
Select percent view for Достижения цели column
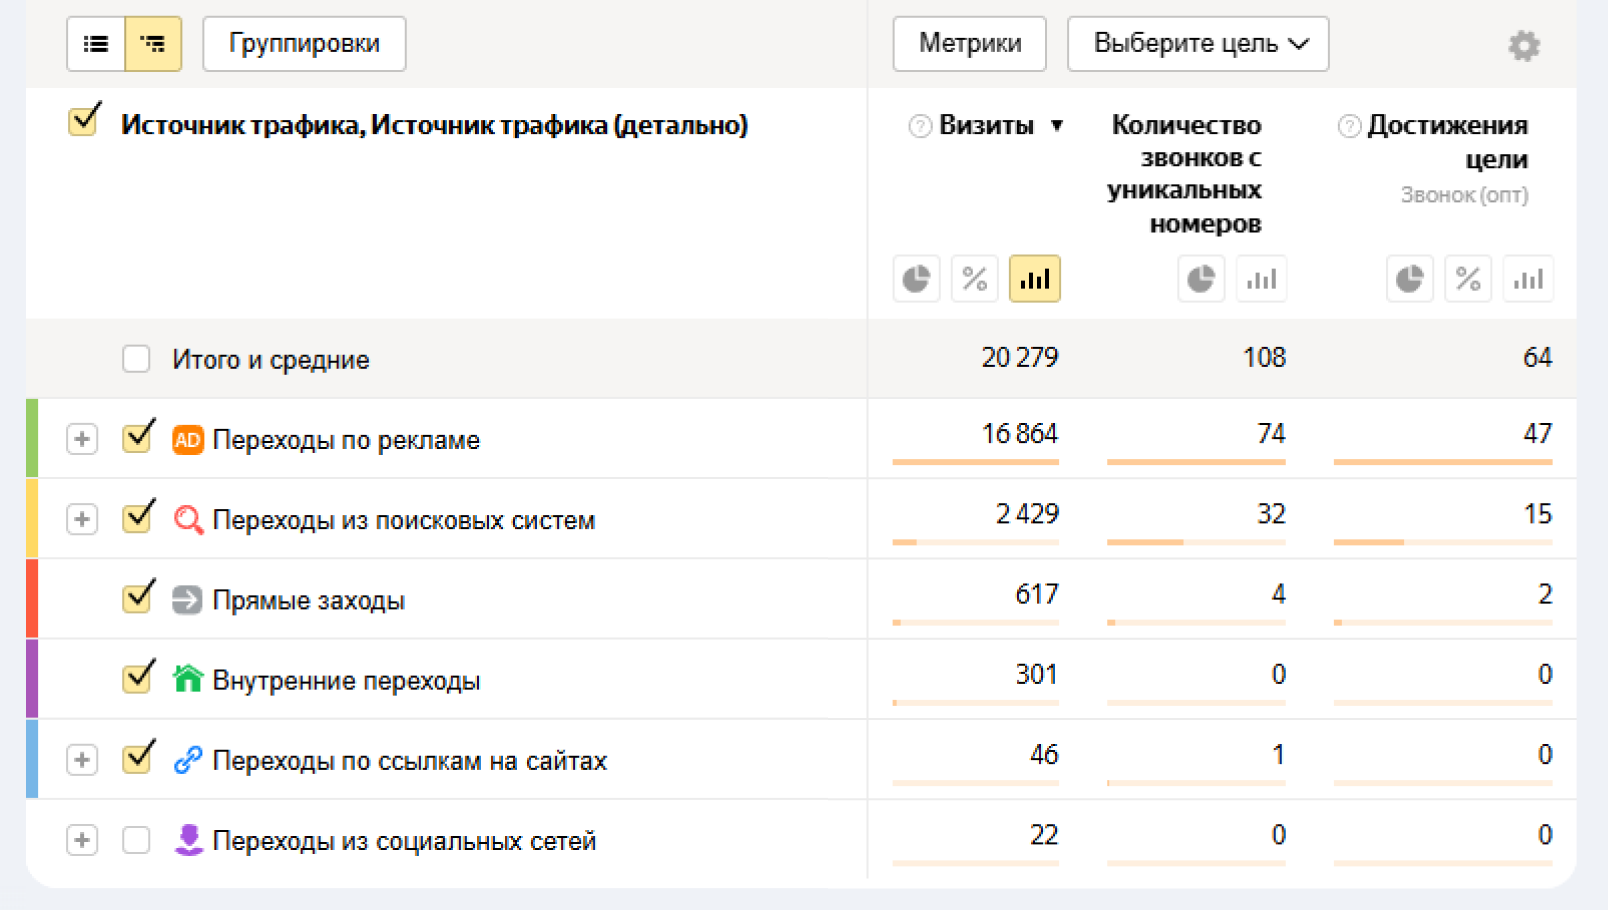[x=1468, y=279]
